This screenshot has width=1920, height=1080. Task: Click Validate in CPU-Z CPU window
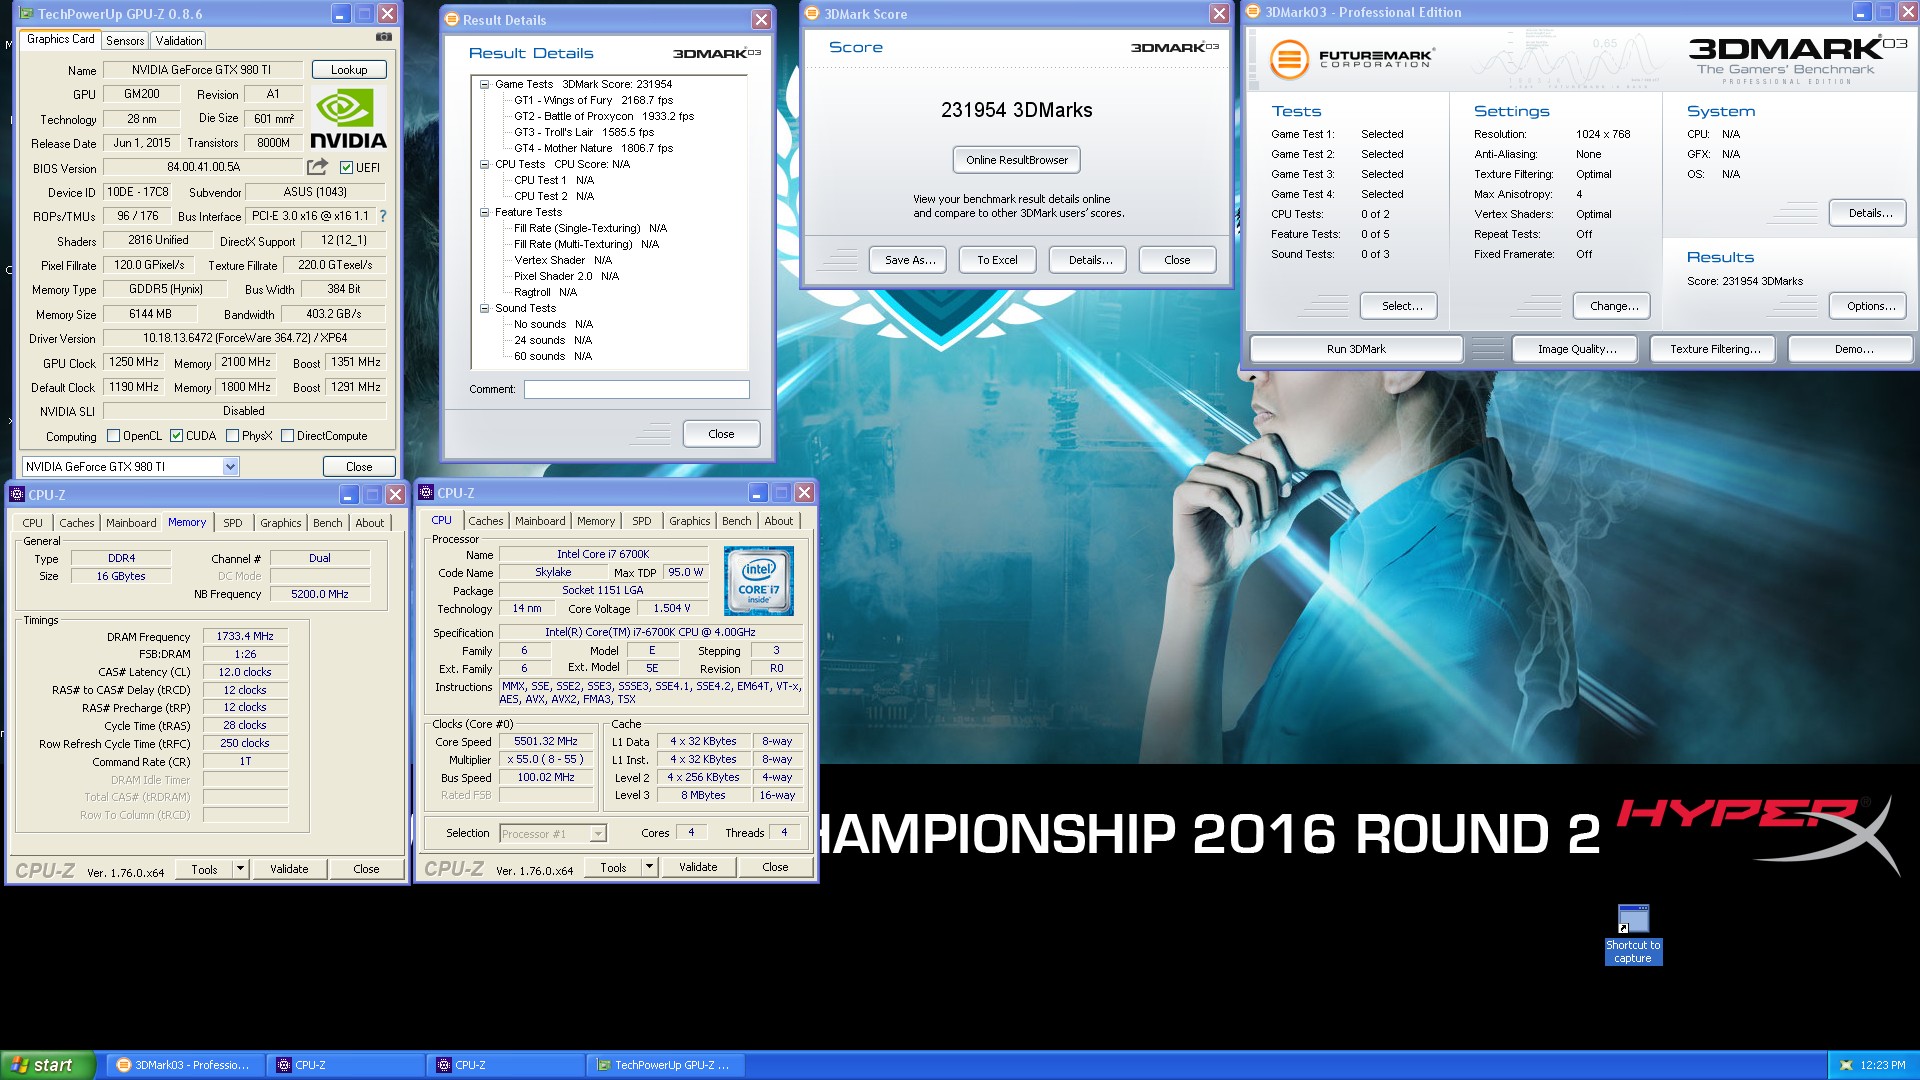[698, 867]
